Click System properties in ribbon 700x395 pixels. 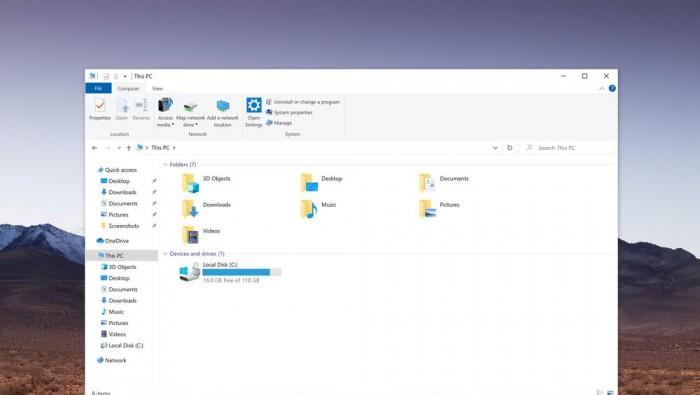click(289, 112)
